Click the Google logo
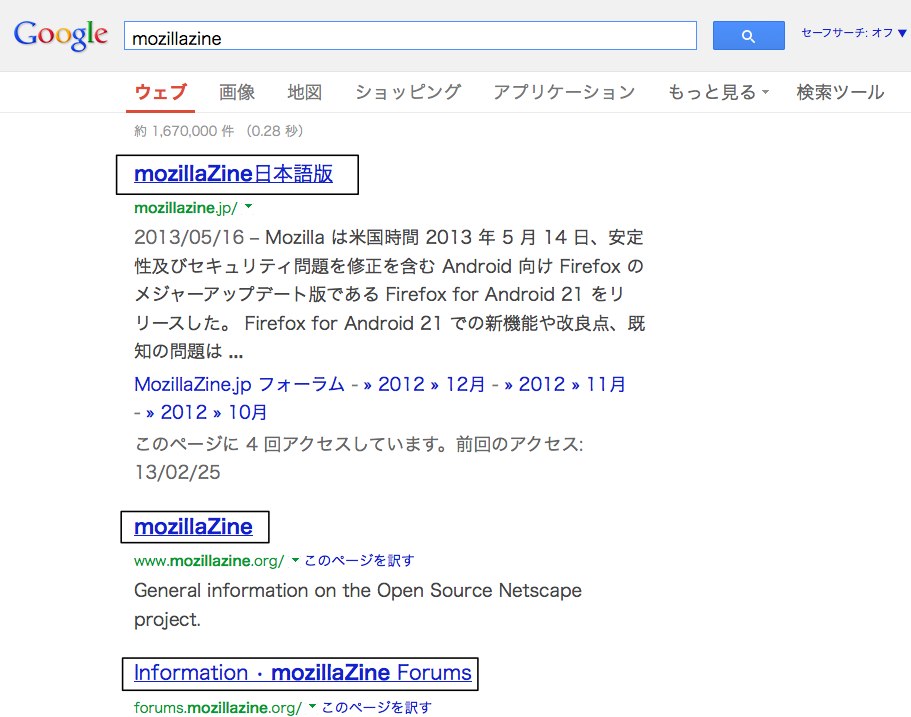Image resolution: width=911 pixels, height=717 pixels. tap(60, 35)
